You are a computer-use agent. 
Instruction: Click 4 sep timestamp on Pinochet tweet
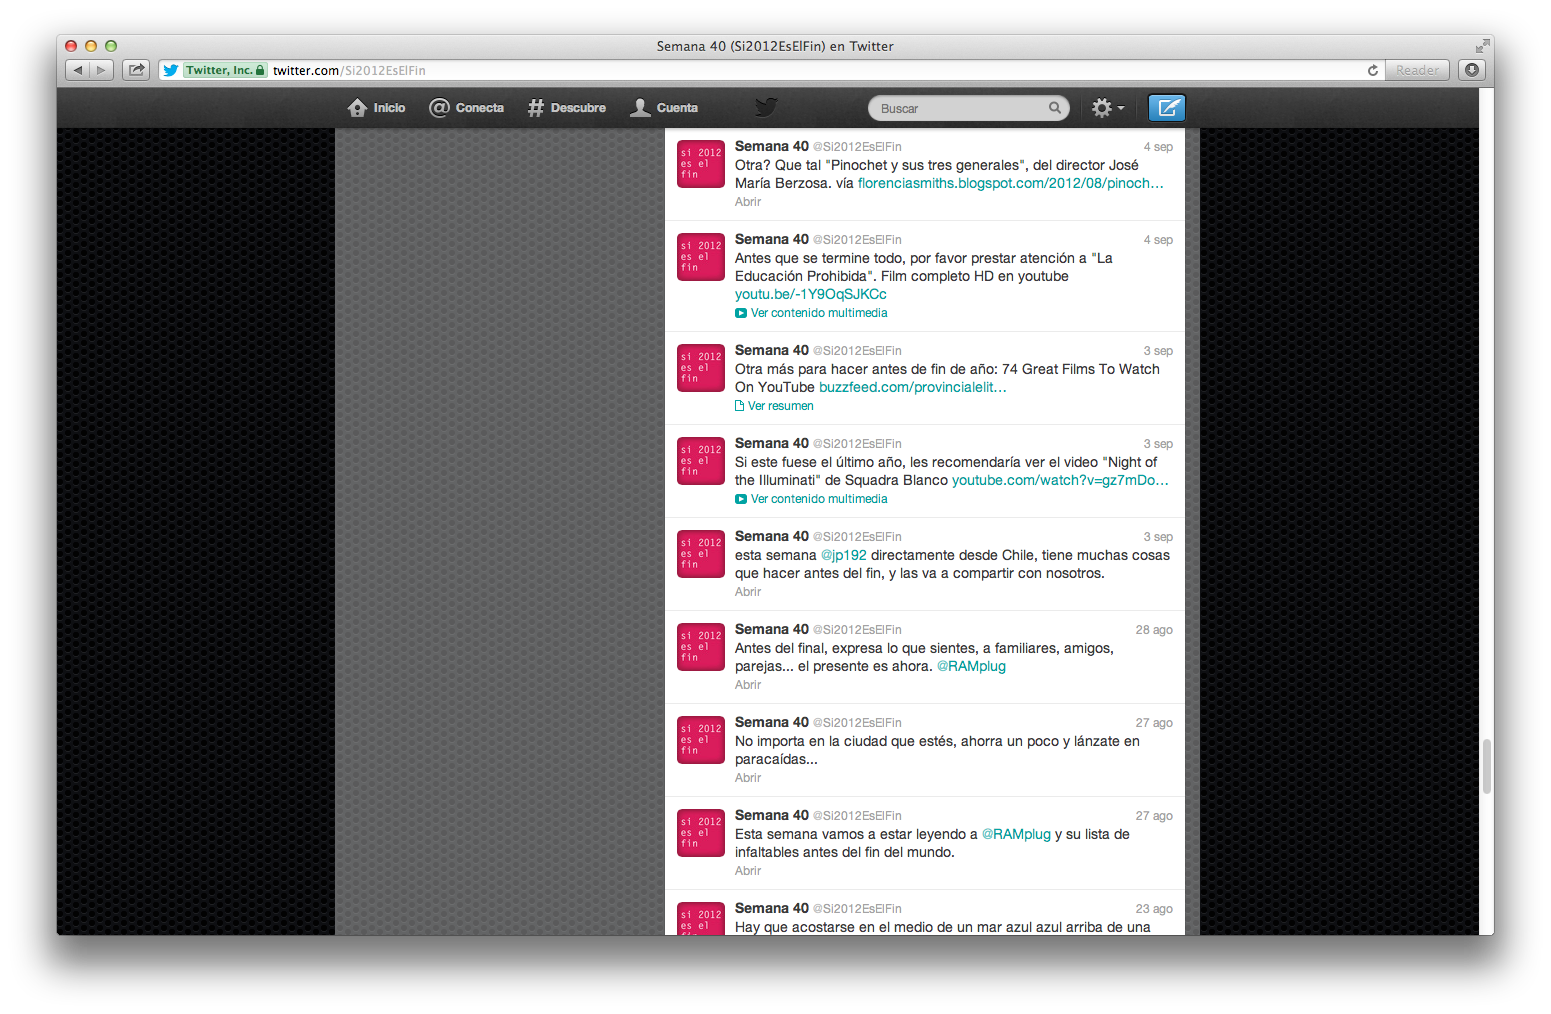[x=1158, y=147]
